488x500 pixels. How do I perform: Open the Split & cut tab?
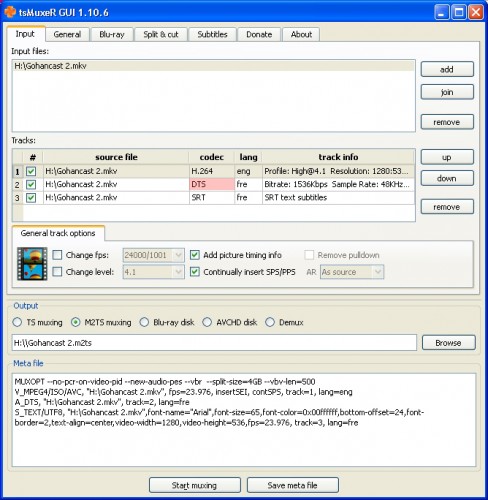[161, 34]
